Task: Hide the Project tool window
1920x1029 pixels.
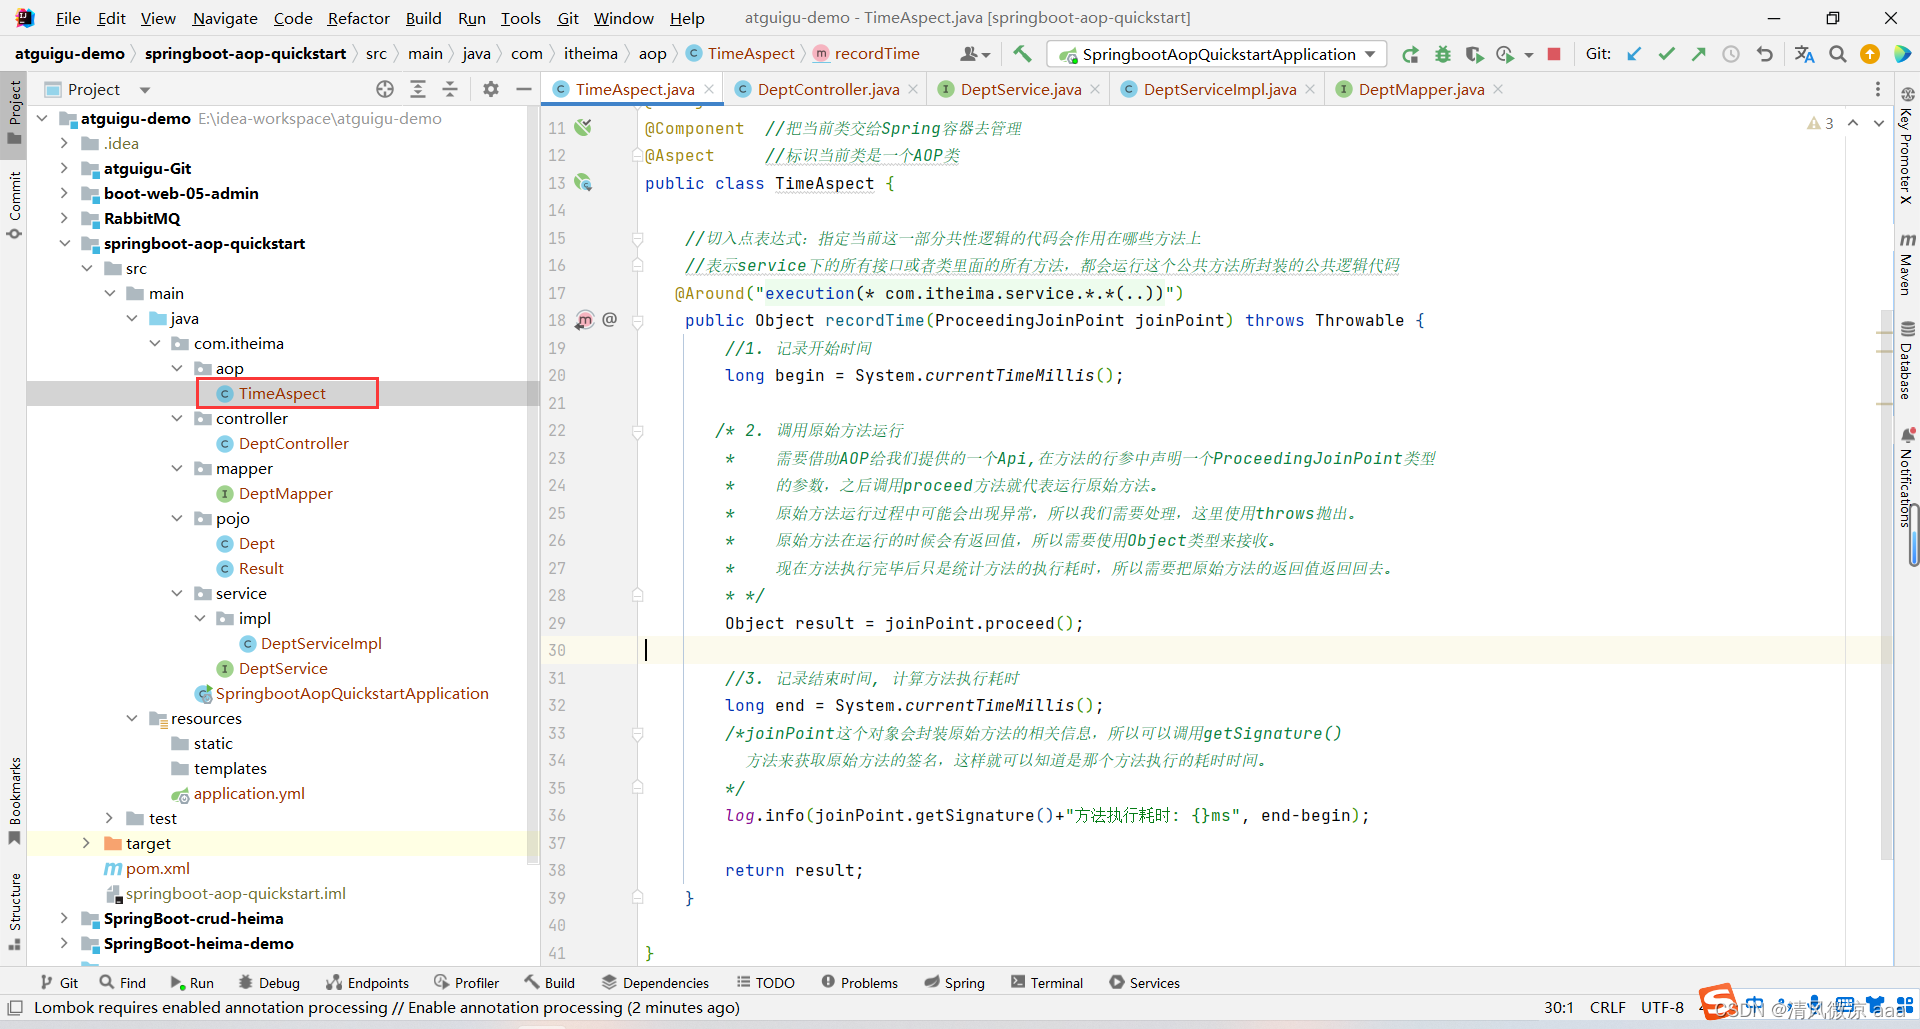Action: (523, 89)
